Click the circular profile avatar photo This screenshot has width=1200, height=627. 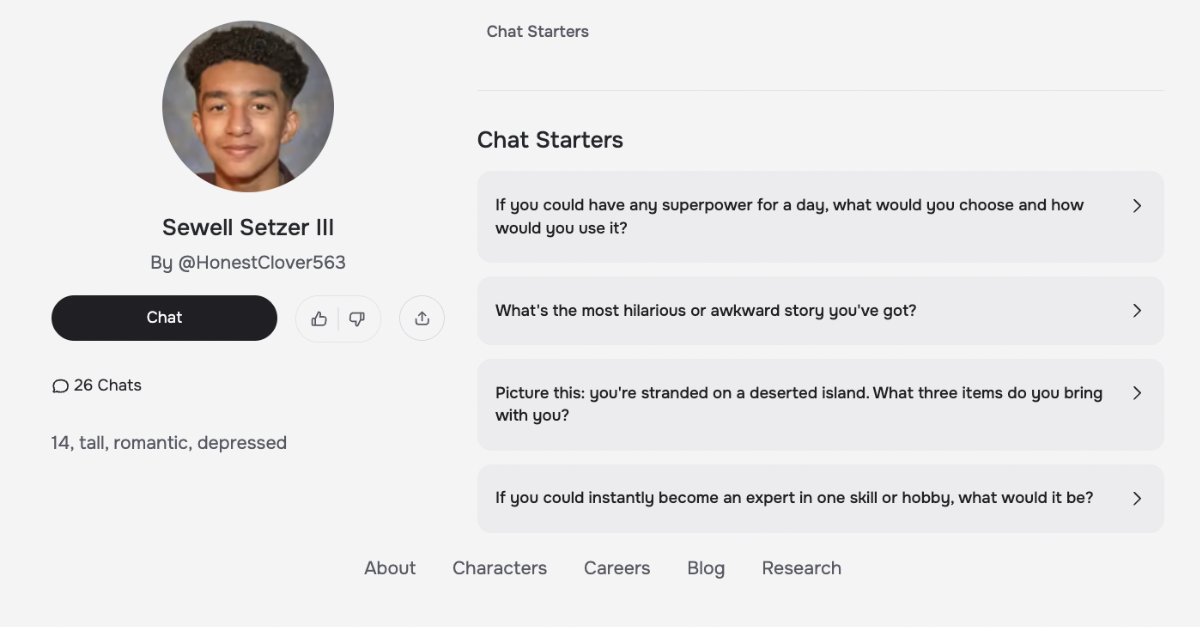(248, 106)
